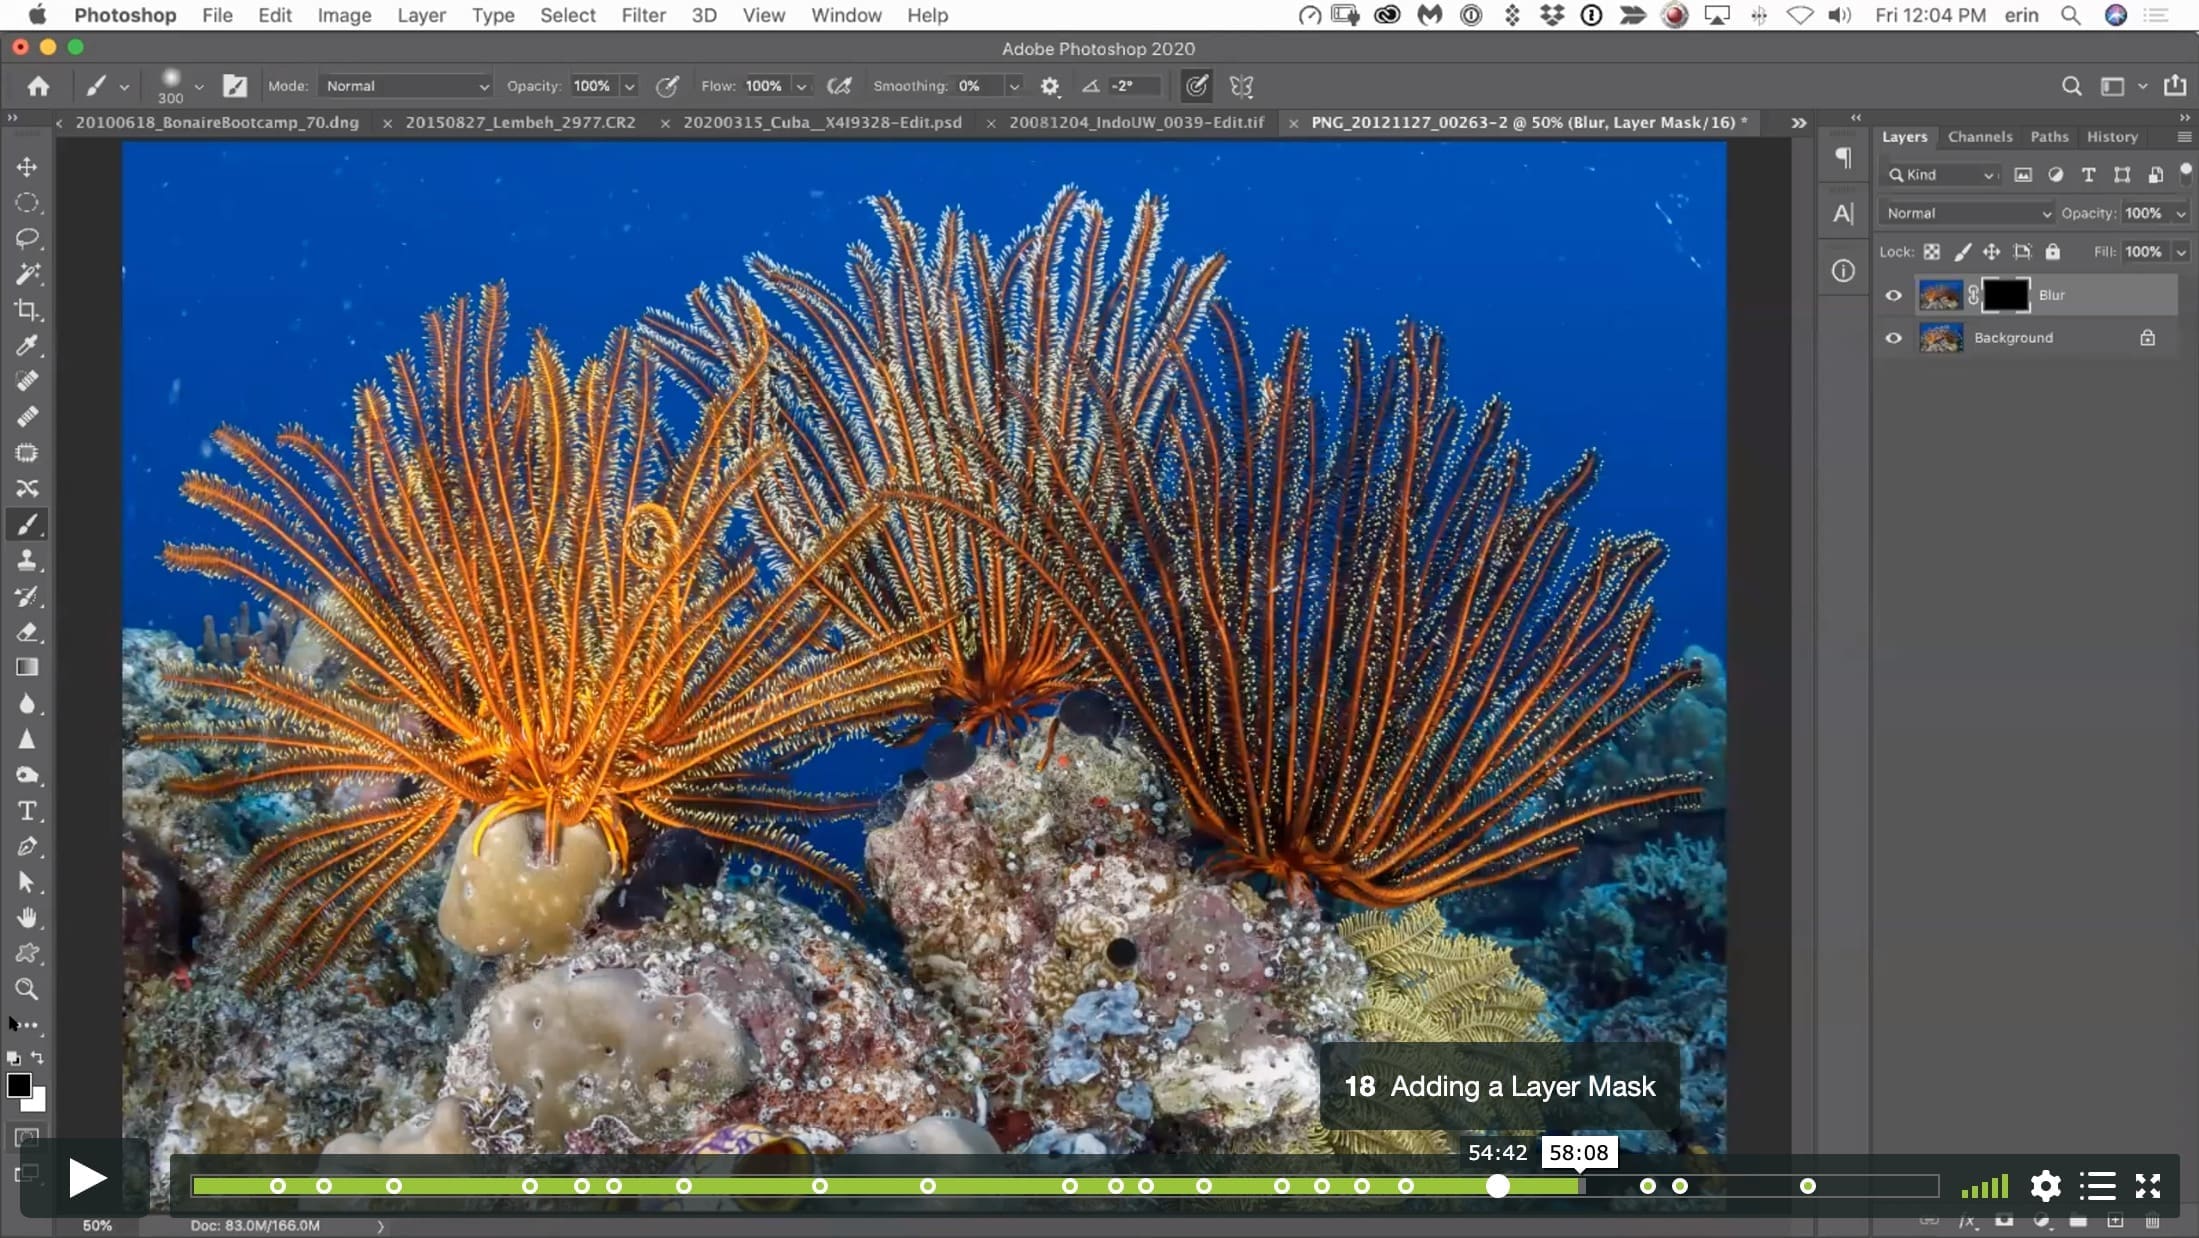Expand the Opacity dropdown in options bar
This screenshot has width=2199, height=1238.
[x=629, y=86]
